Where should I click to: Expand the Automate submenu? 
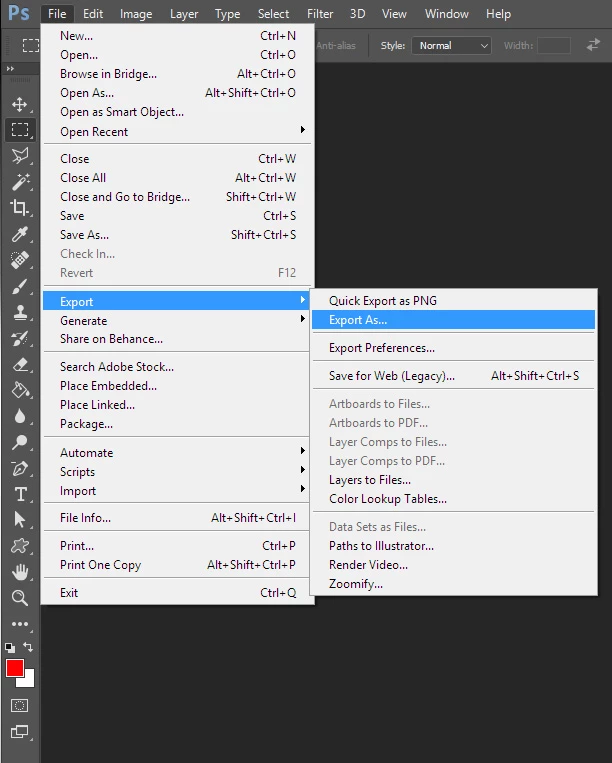(177, 452)
